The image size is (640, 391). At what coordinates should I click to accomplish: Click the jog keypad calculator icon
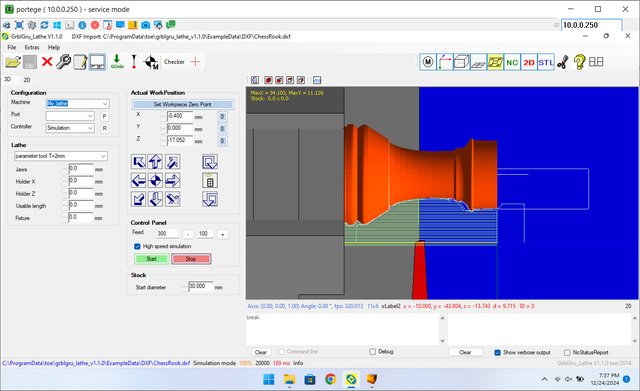[x=210, y=180]
